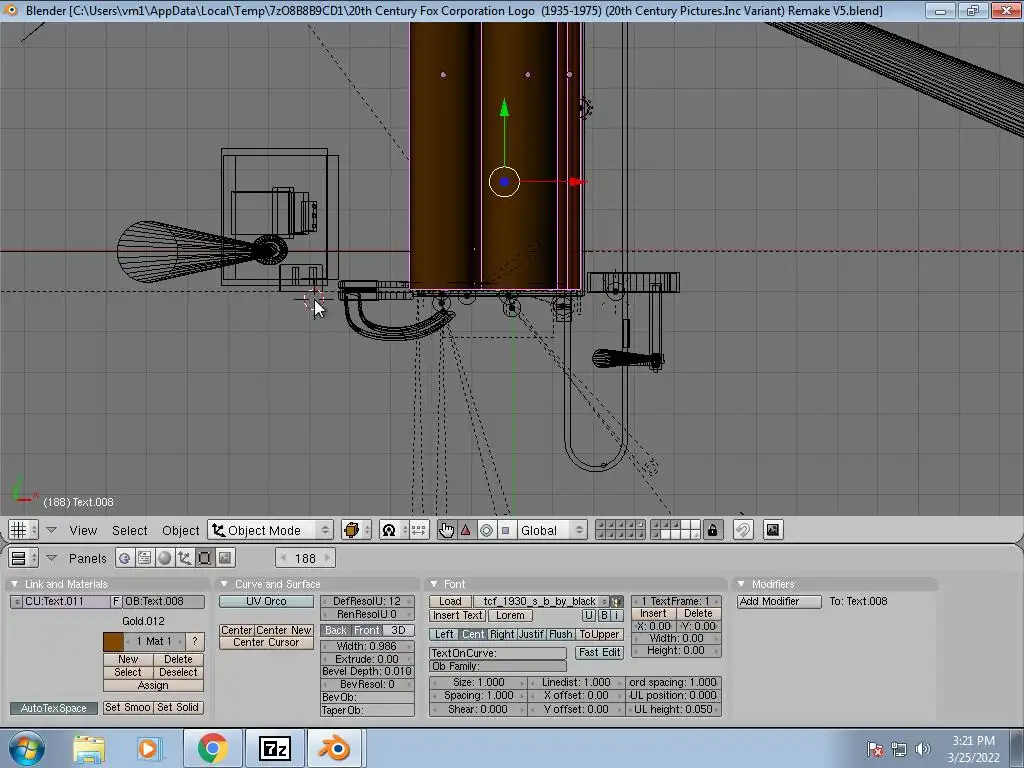Toggle the 3D curve option
Viewport: 1024px width, 768px height.
click(x=398, y=630)
